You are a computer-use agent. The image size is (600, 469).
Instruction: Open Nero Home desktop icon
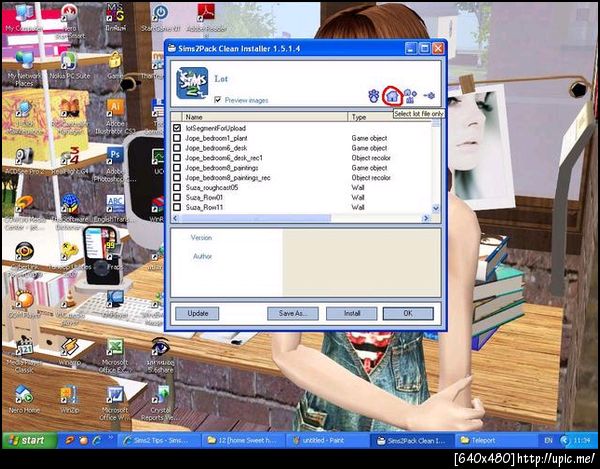point(24,400)
